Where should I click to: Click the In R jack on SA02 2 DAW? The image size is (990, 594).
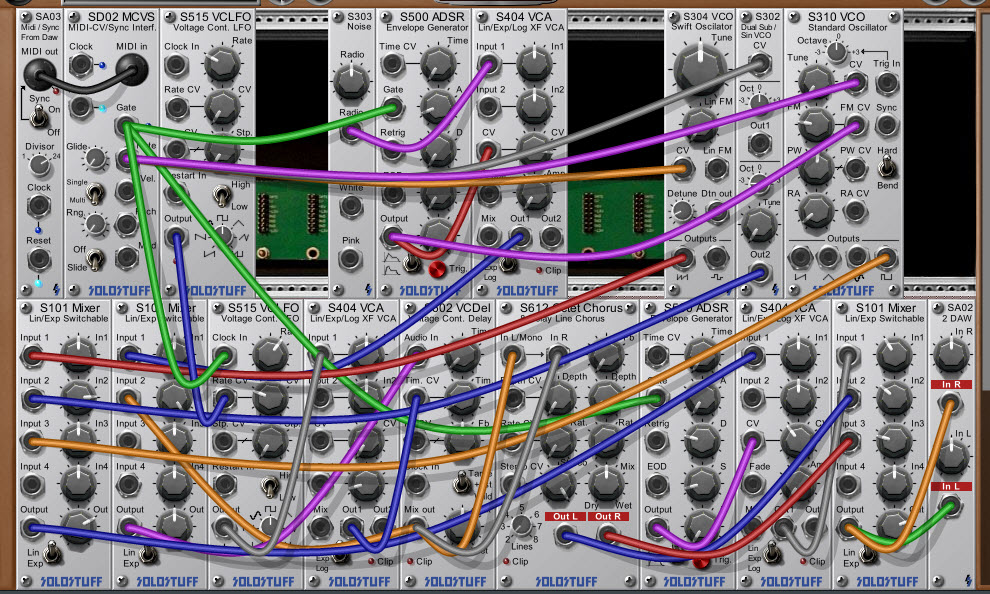point(950,403)
